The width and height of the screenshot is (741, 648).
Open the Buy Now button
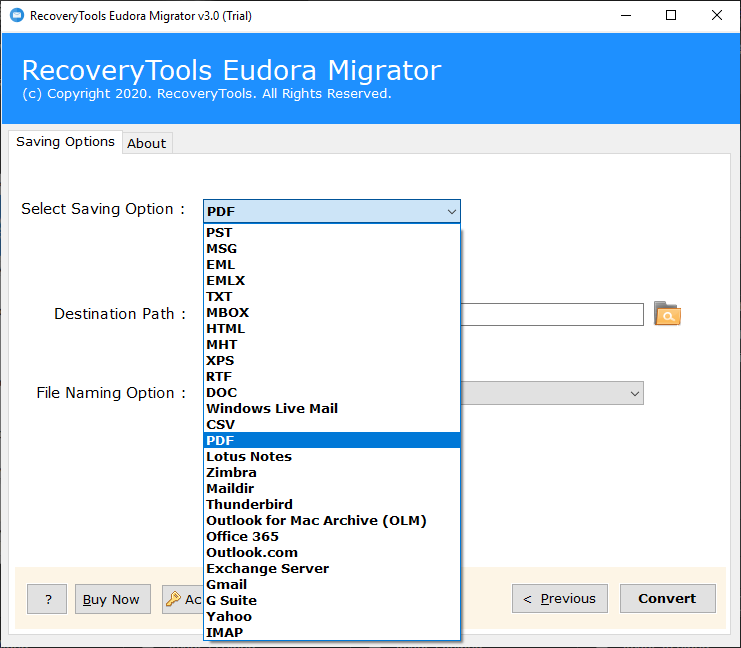111,599
